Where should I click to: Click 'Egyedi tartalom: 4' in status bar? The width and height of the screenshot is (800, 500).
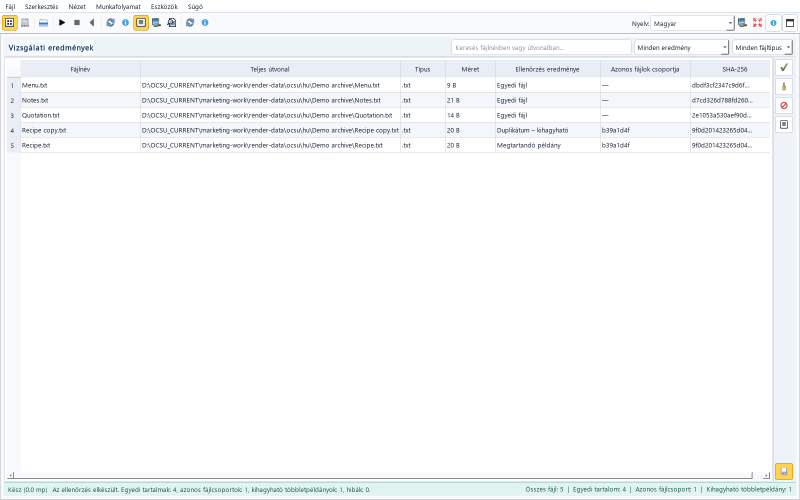pyautogui.click(x=599, y=489)
